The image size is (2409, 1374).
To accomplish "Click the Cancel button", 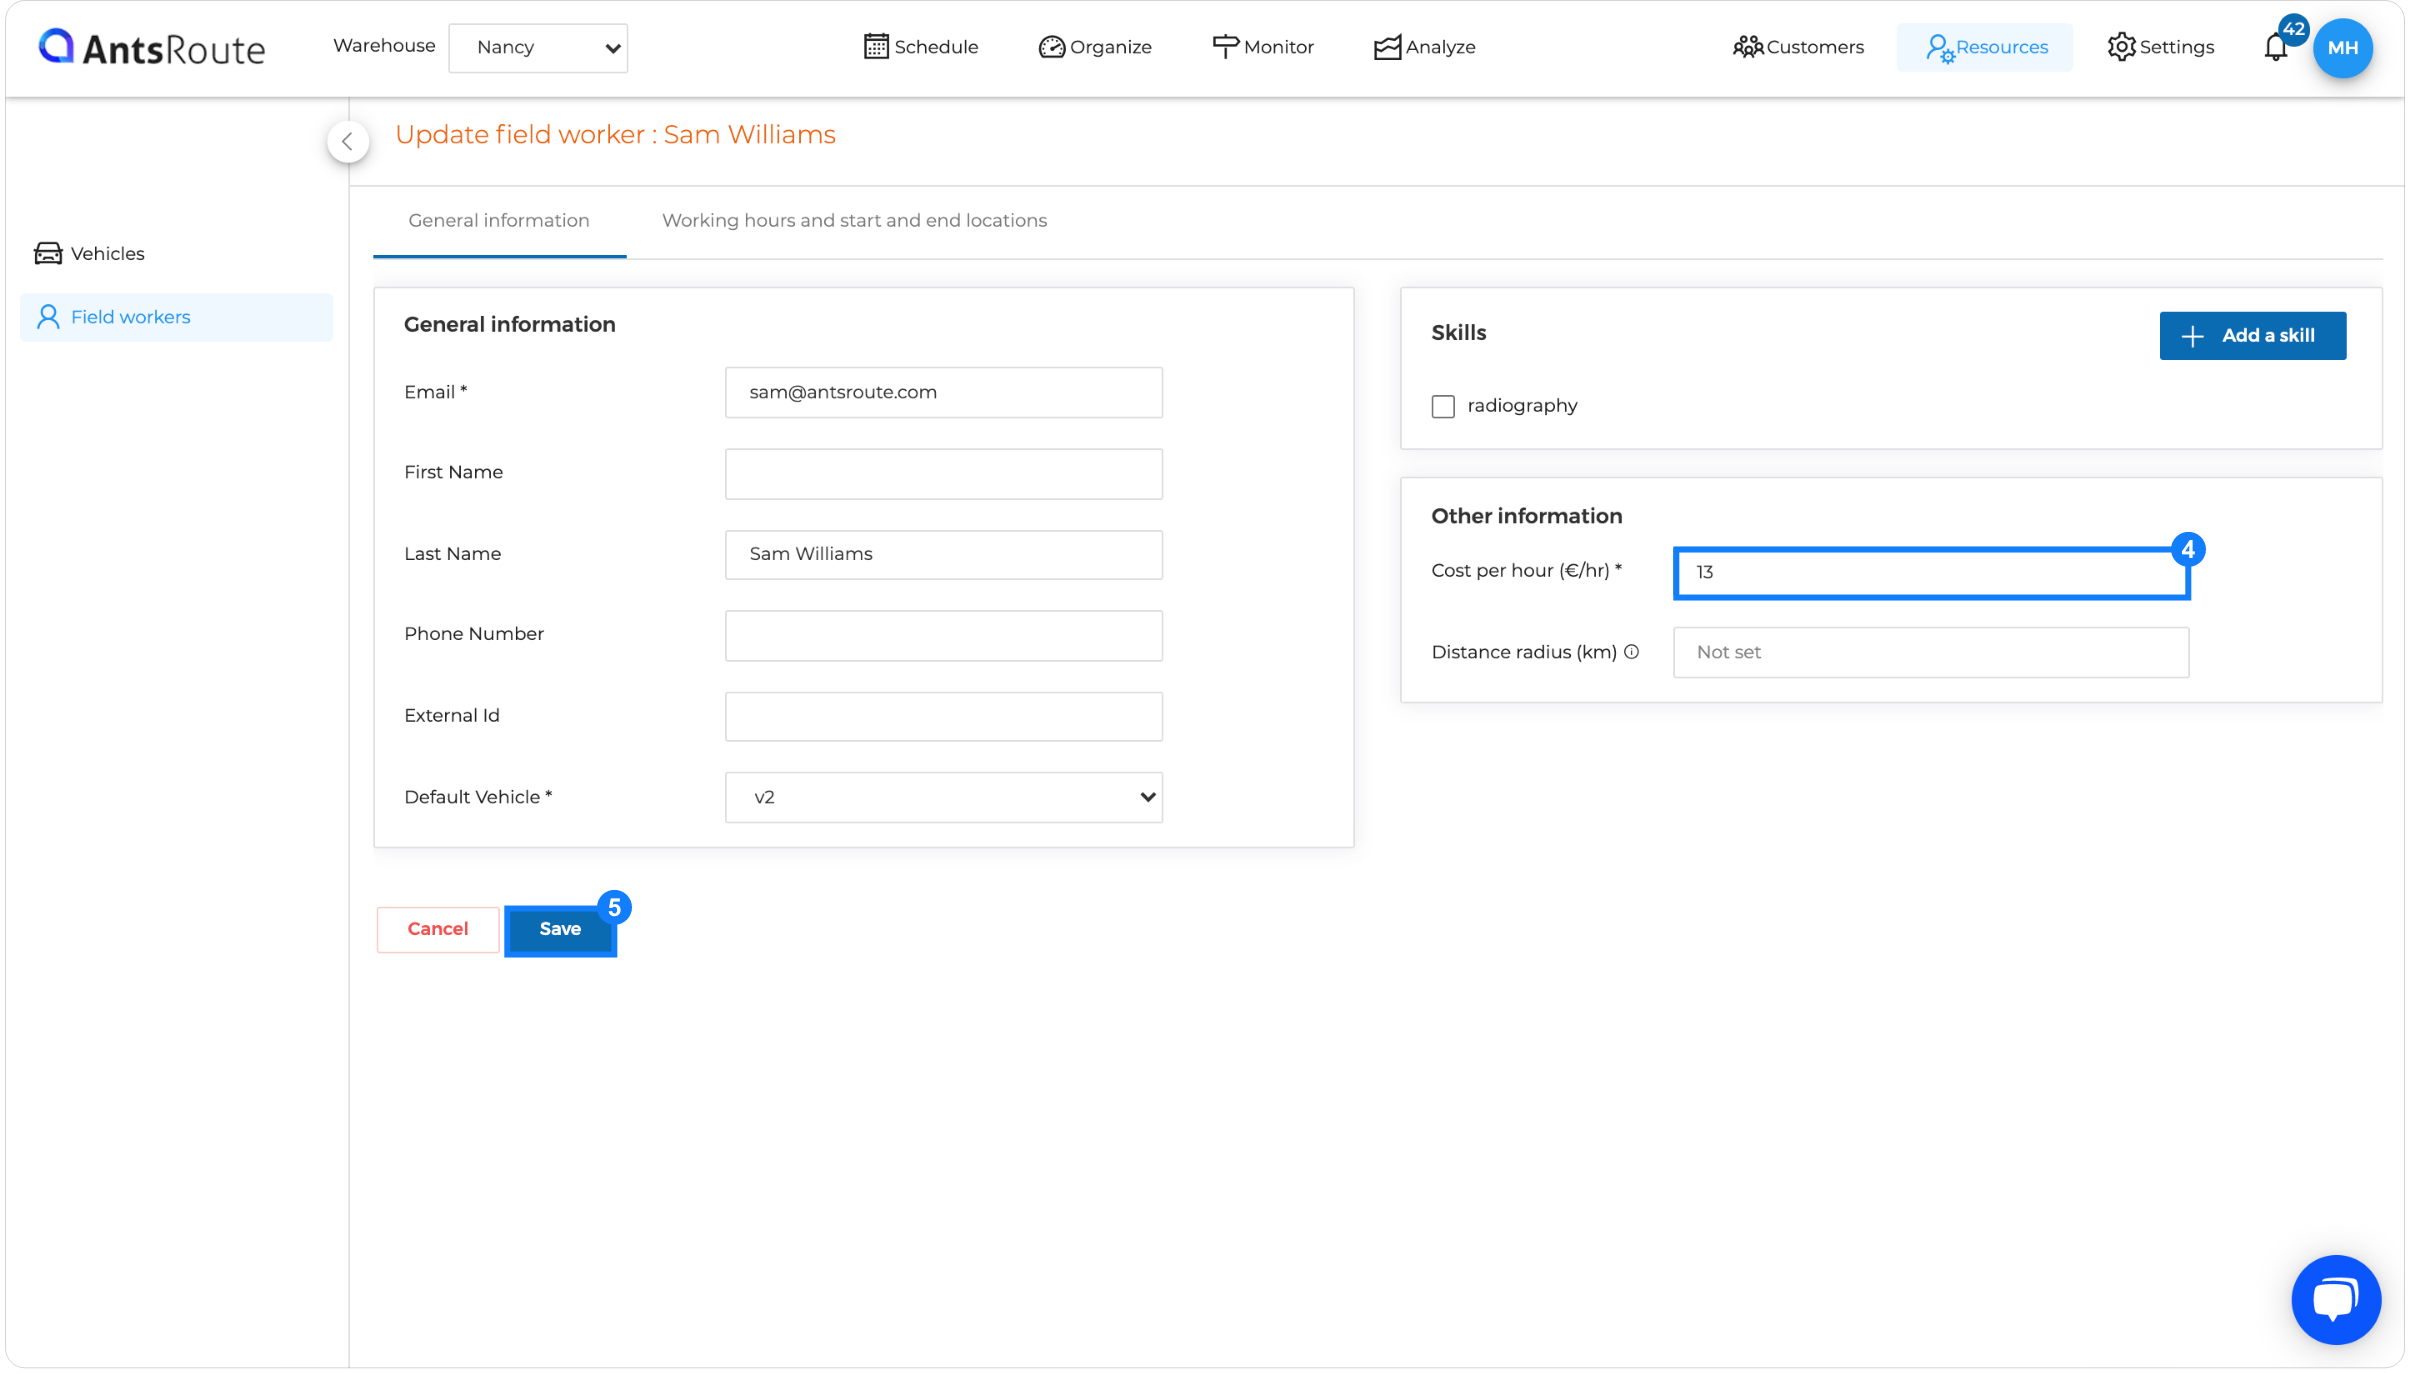I will tap(437, 929).
